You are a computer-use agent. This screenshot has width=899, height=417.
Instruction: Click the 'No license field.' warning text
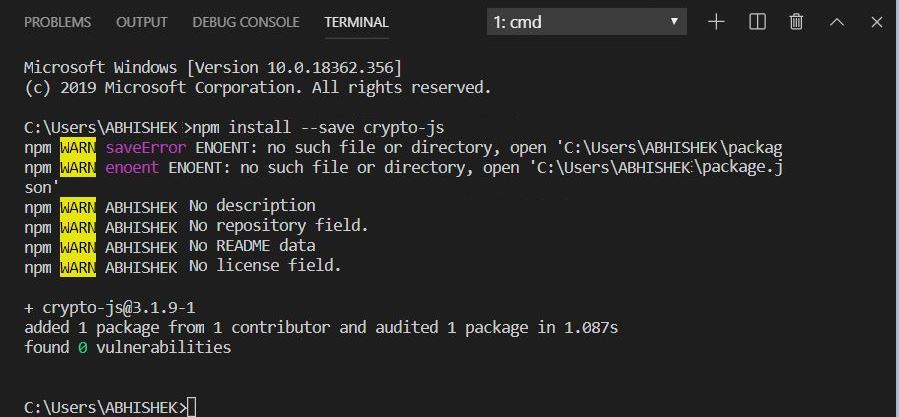[265, 265]
